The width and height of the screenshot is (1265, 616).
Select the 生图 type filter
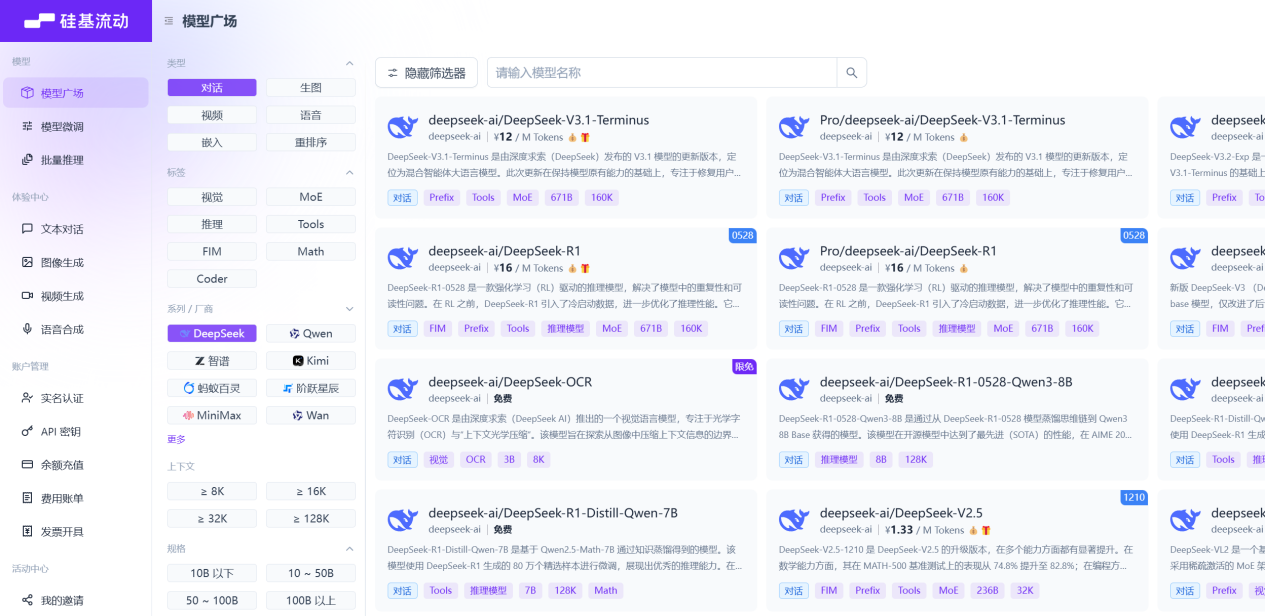tap(311, 88)
